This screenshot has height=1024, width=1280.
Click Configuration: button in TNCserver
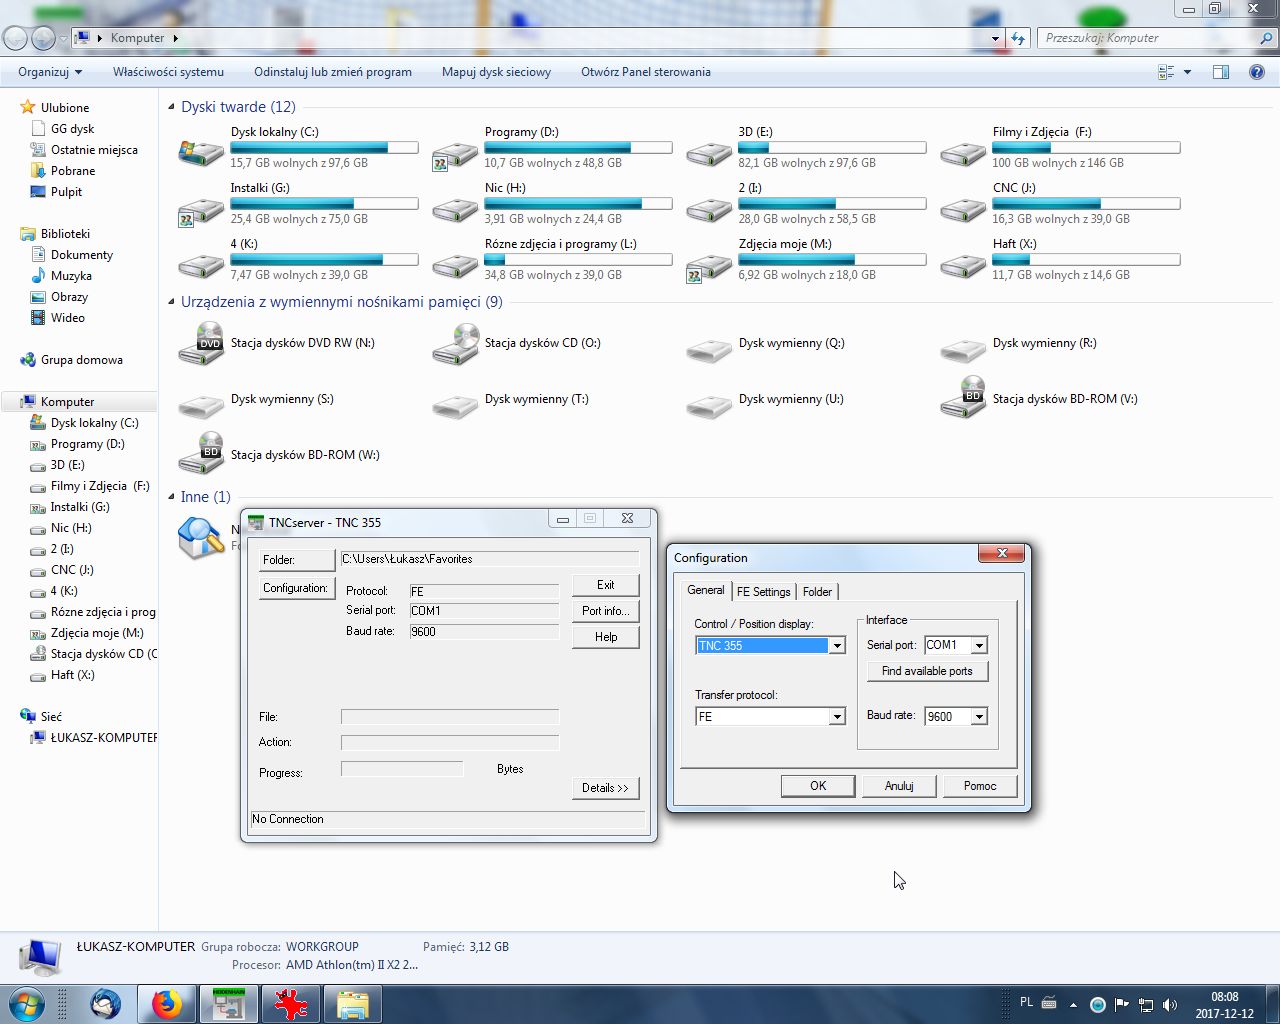(297, 588)
